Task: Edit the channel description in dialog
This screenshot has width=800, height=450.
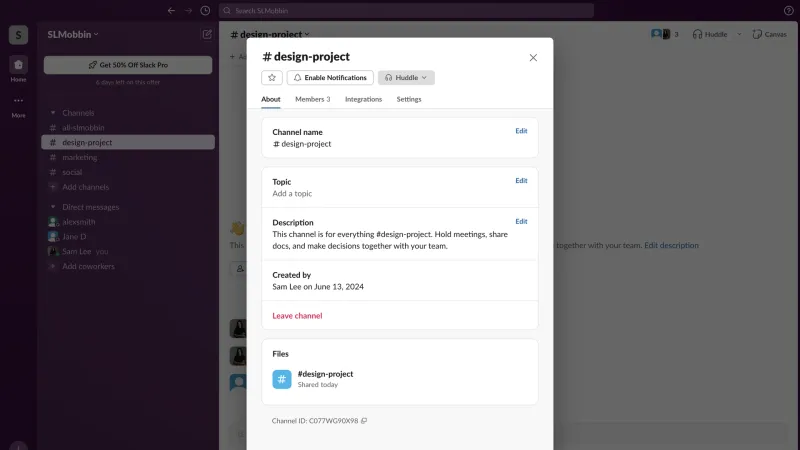Action: [521, 221]
